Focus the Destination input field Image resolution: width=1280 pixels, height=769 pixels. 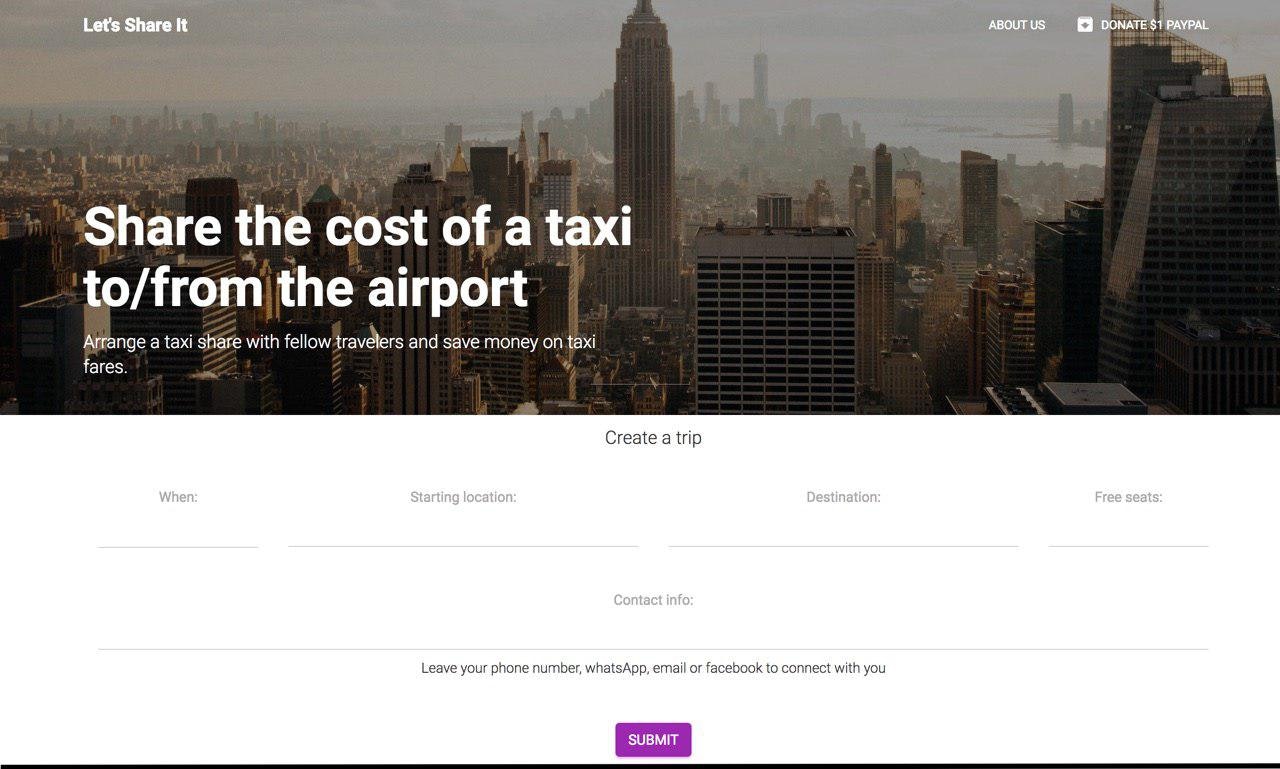pyautogui.click(x=843, y=531)
